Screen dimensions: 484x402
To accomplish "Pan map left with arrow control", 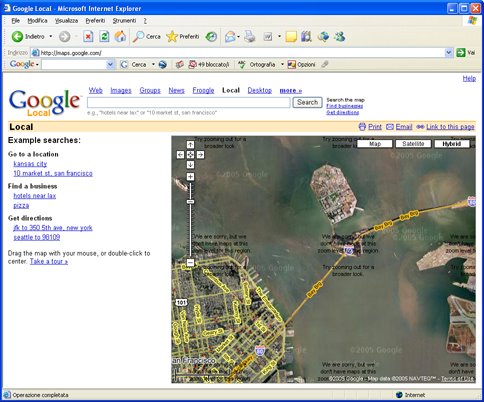I will point(180,155).
